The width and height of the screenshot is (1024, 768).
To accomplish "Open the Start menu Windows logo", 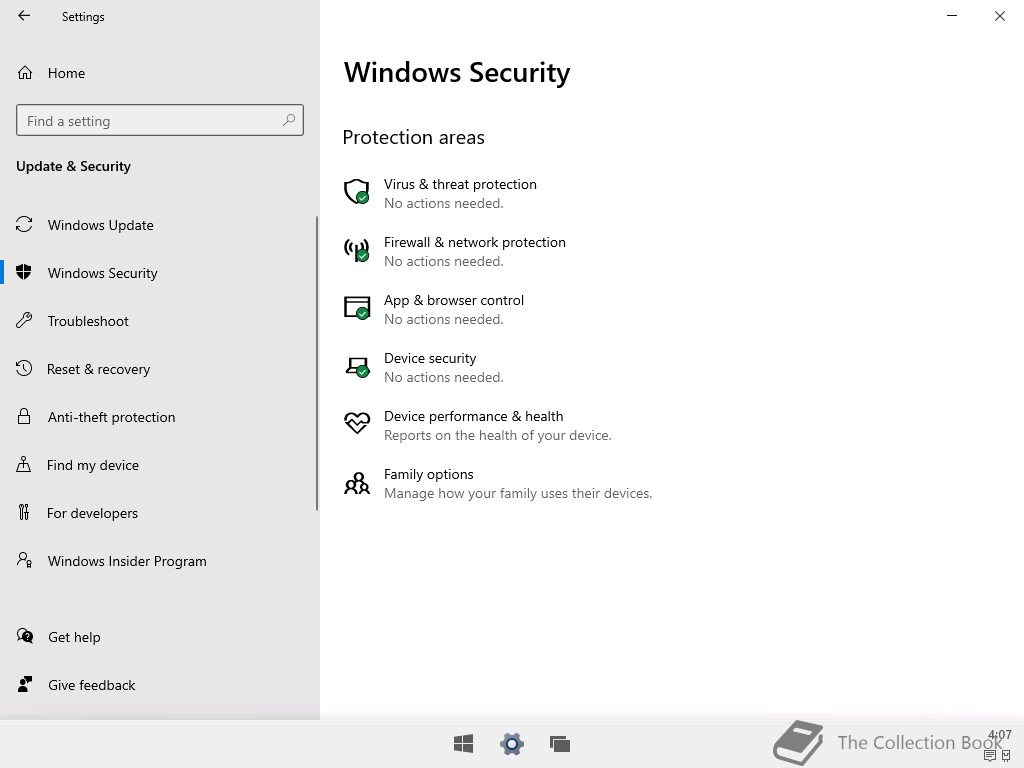I will pos(463,743).
